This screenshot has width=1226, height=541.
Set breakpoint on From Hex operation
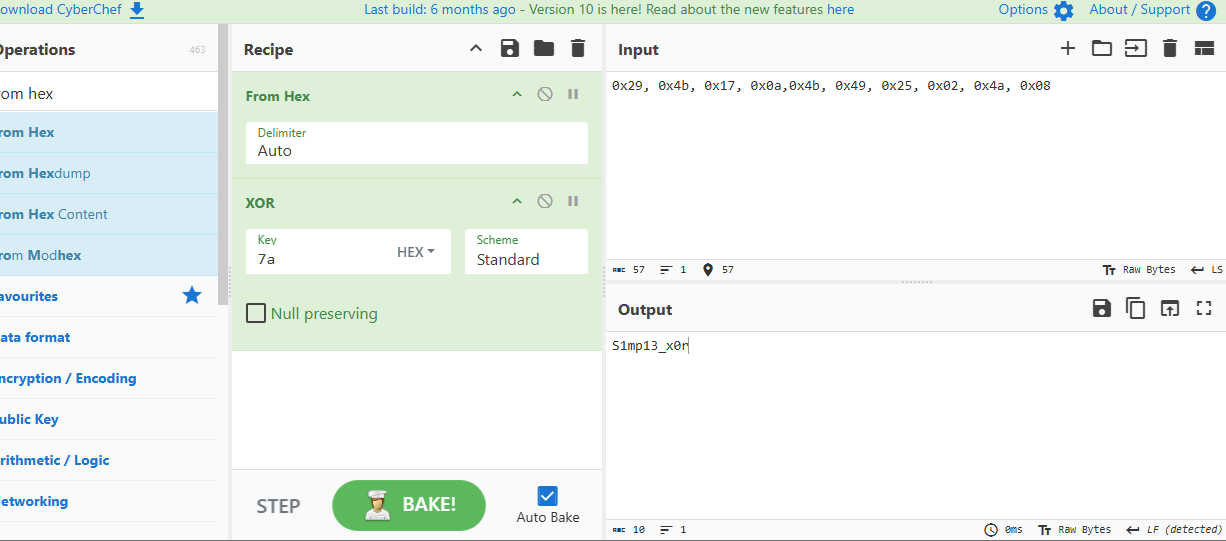pyautogui.click(x=573, y=95)
